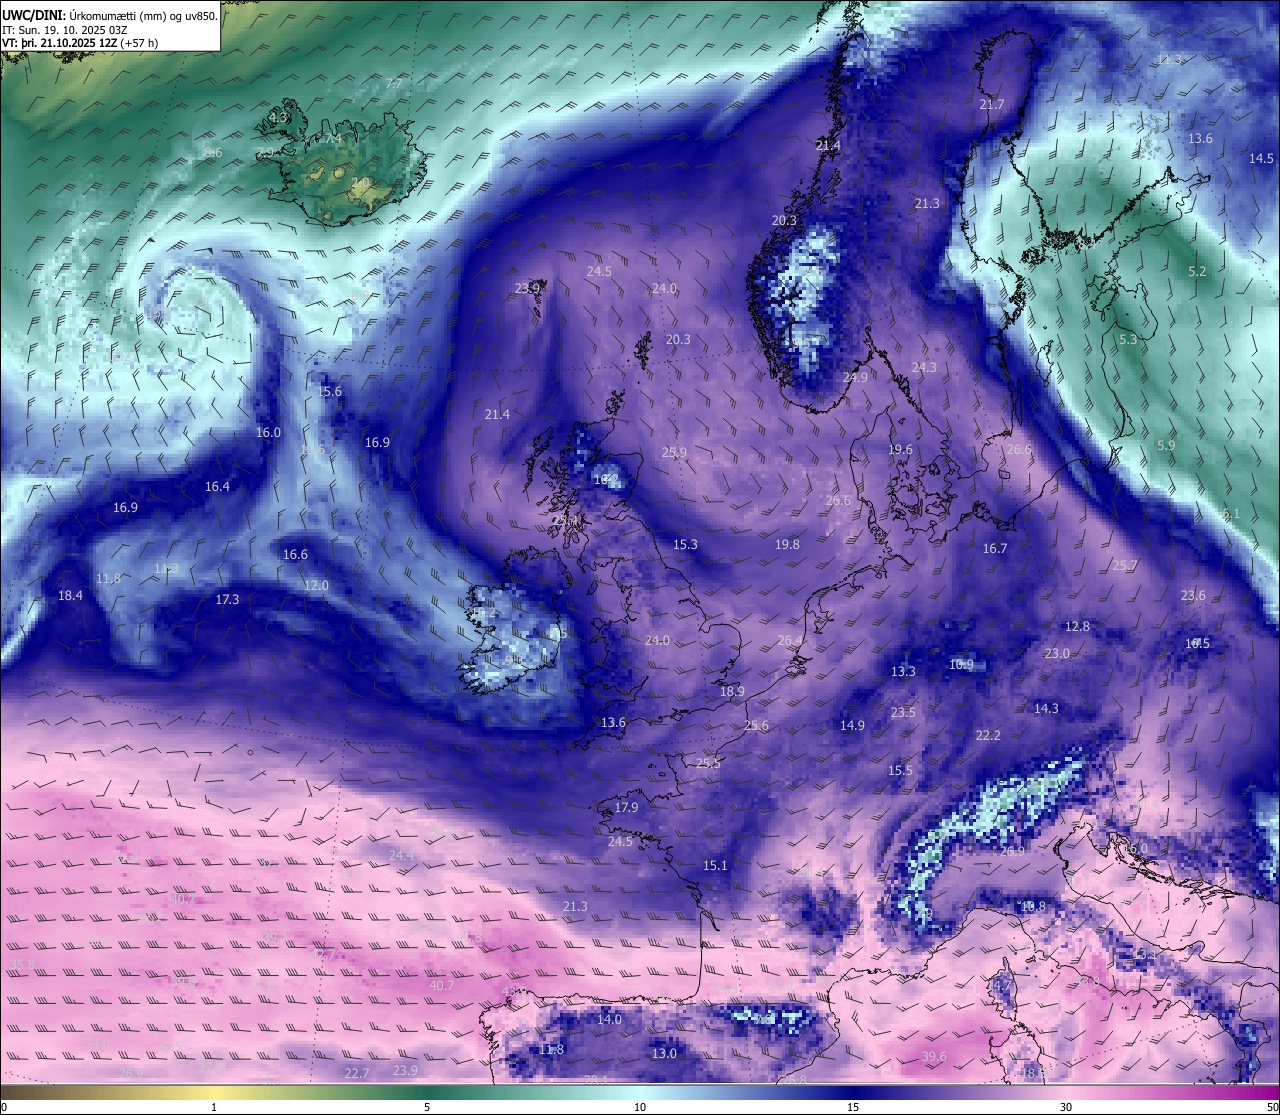Click the 18.4 value on the map
Viewport: 1280px width, 1115px height.
70,595
